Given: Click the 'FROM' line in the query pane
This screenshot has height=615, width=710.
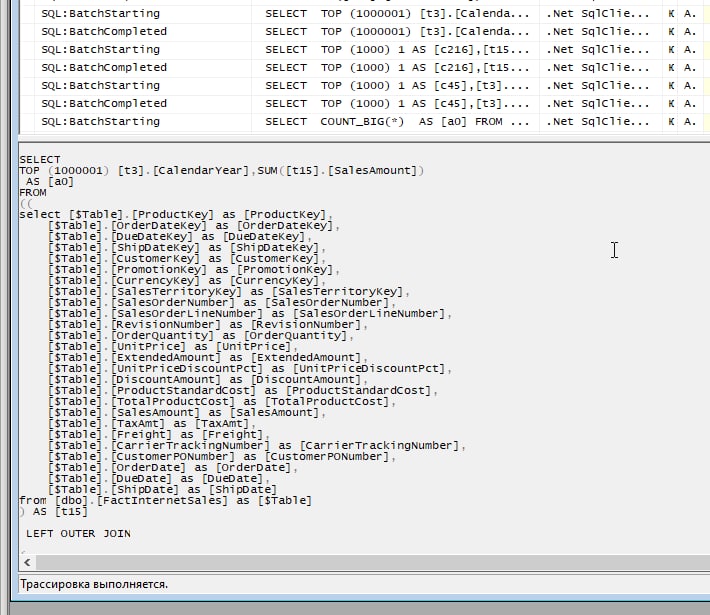Looking at the screenshot, I should coord(33,192).
